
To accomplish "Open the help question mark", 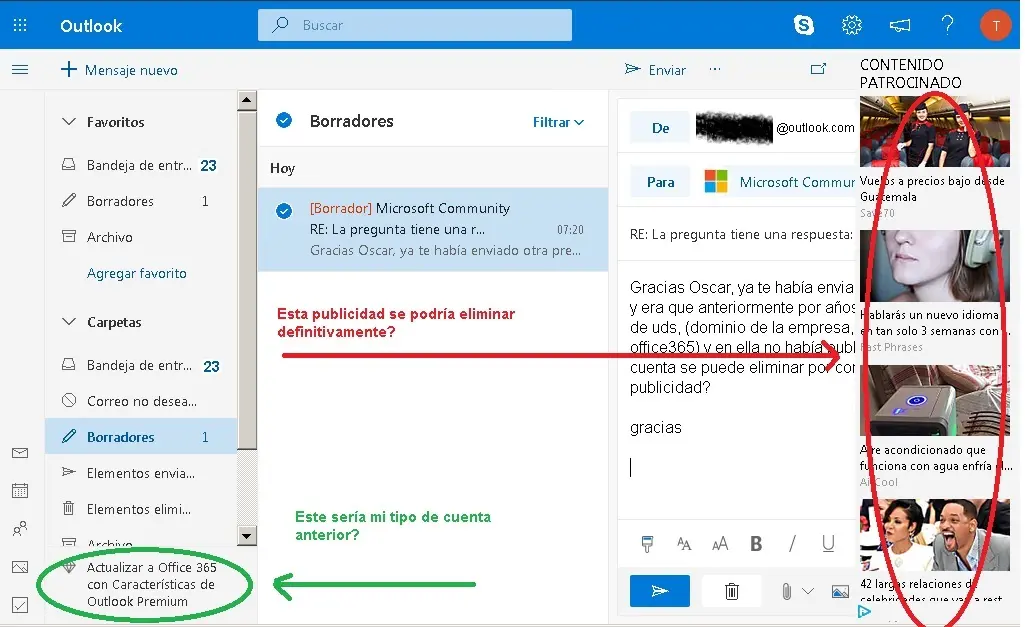I will click(947, 25).
